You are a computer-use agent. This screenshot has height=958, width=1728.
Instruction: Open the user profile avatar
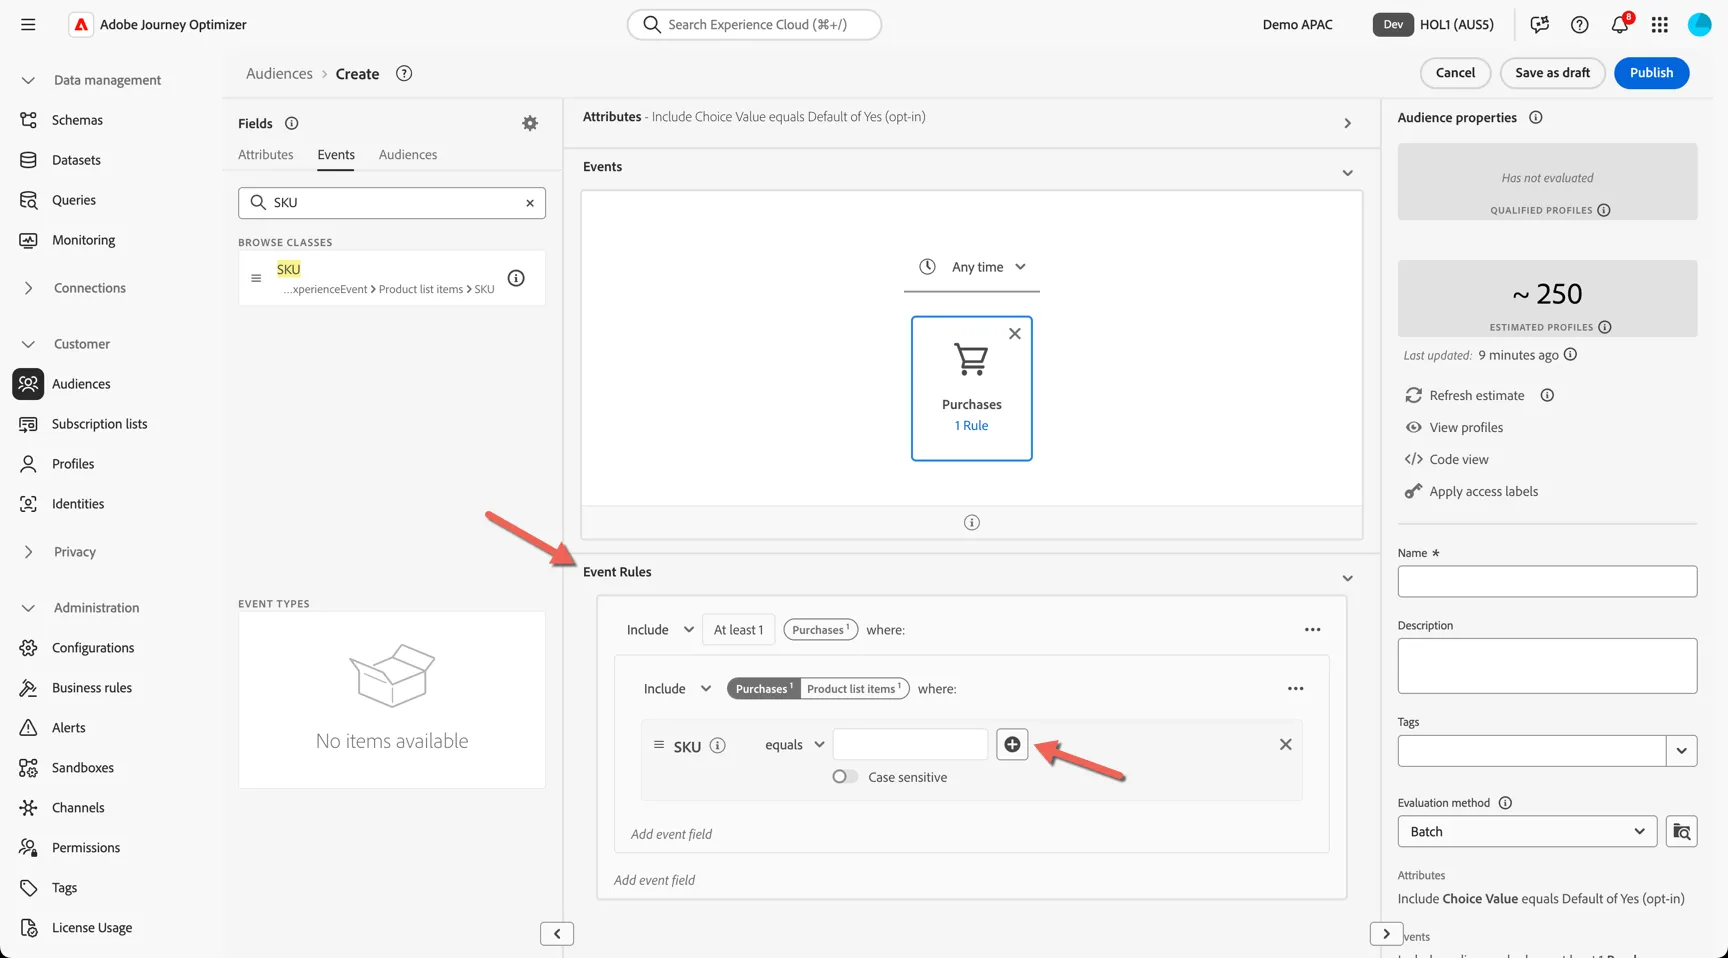tap(1699, 24)
